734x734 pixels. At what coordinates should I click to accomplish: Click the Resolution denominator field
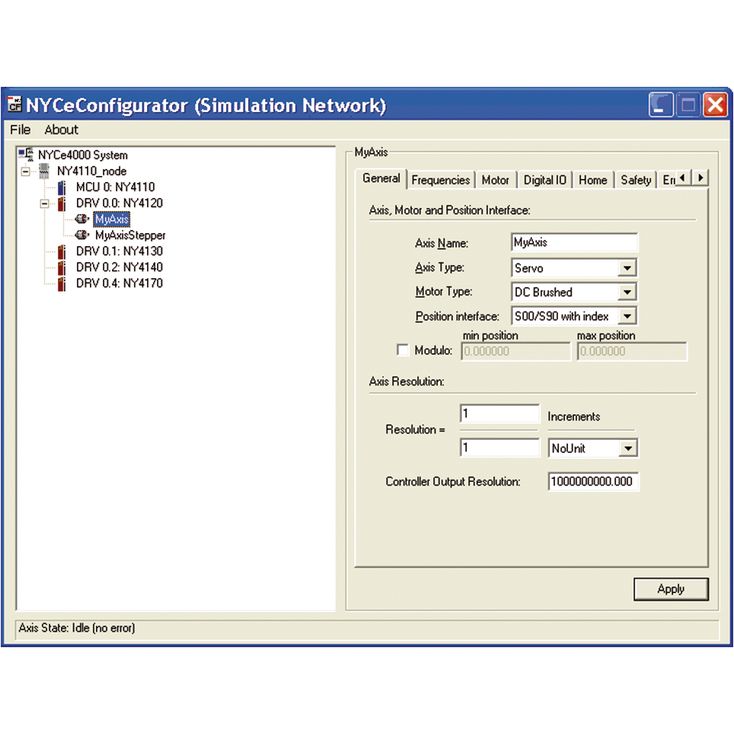(x=499, y=448)
